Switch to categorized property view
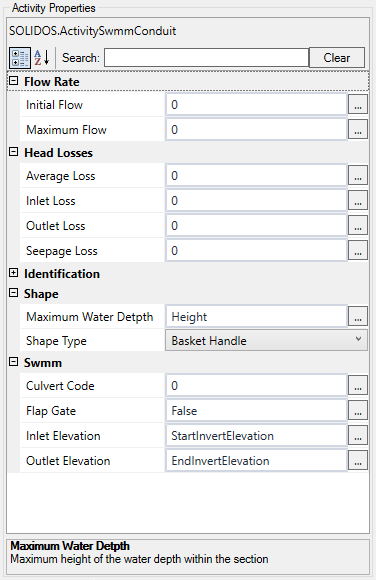This screenshot has height=580, width=376. (20, 58)
